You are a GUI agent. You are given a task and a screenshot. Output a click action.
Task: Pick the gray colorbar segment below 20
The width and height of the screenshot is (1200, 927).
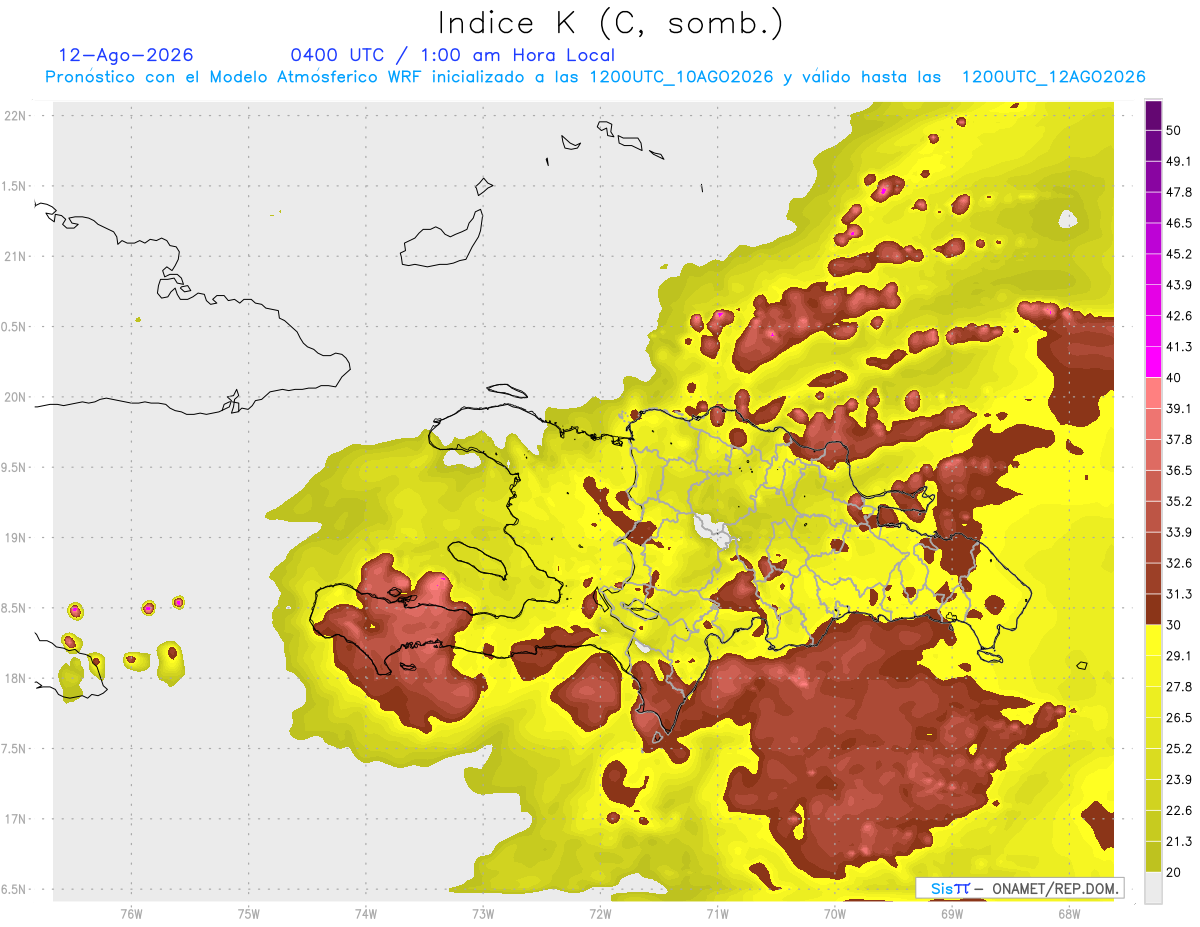[x=1153, y=888]
